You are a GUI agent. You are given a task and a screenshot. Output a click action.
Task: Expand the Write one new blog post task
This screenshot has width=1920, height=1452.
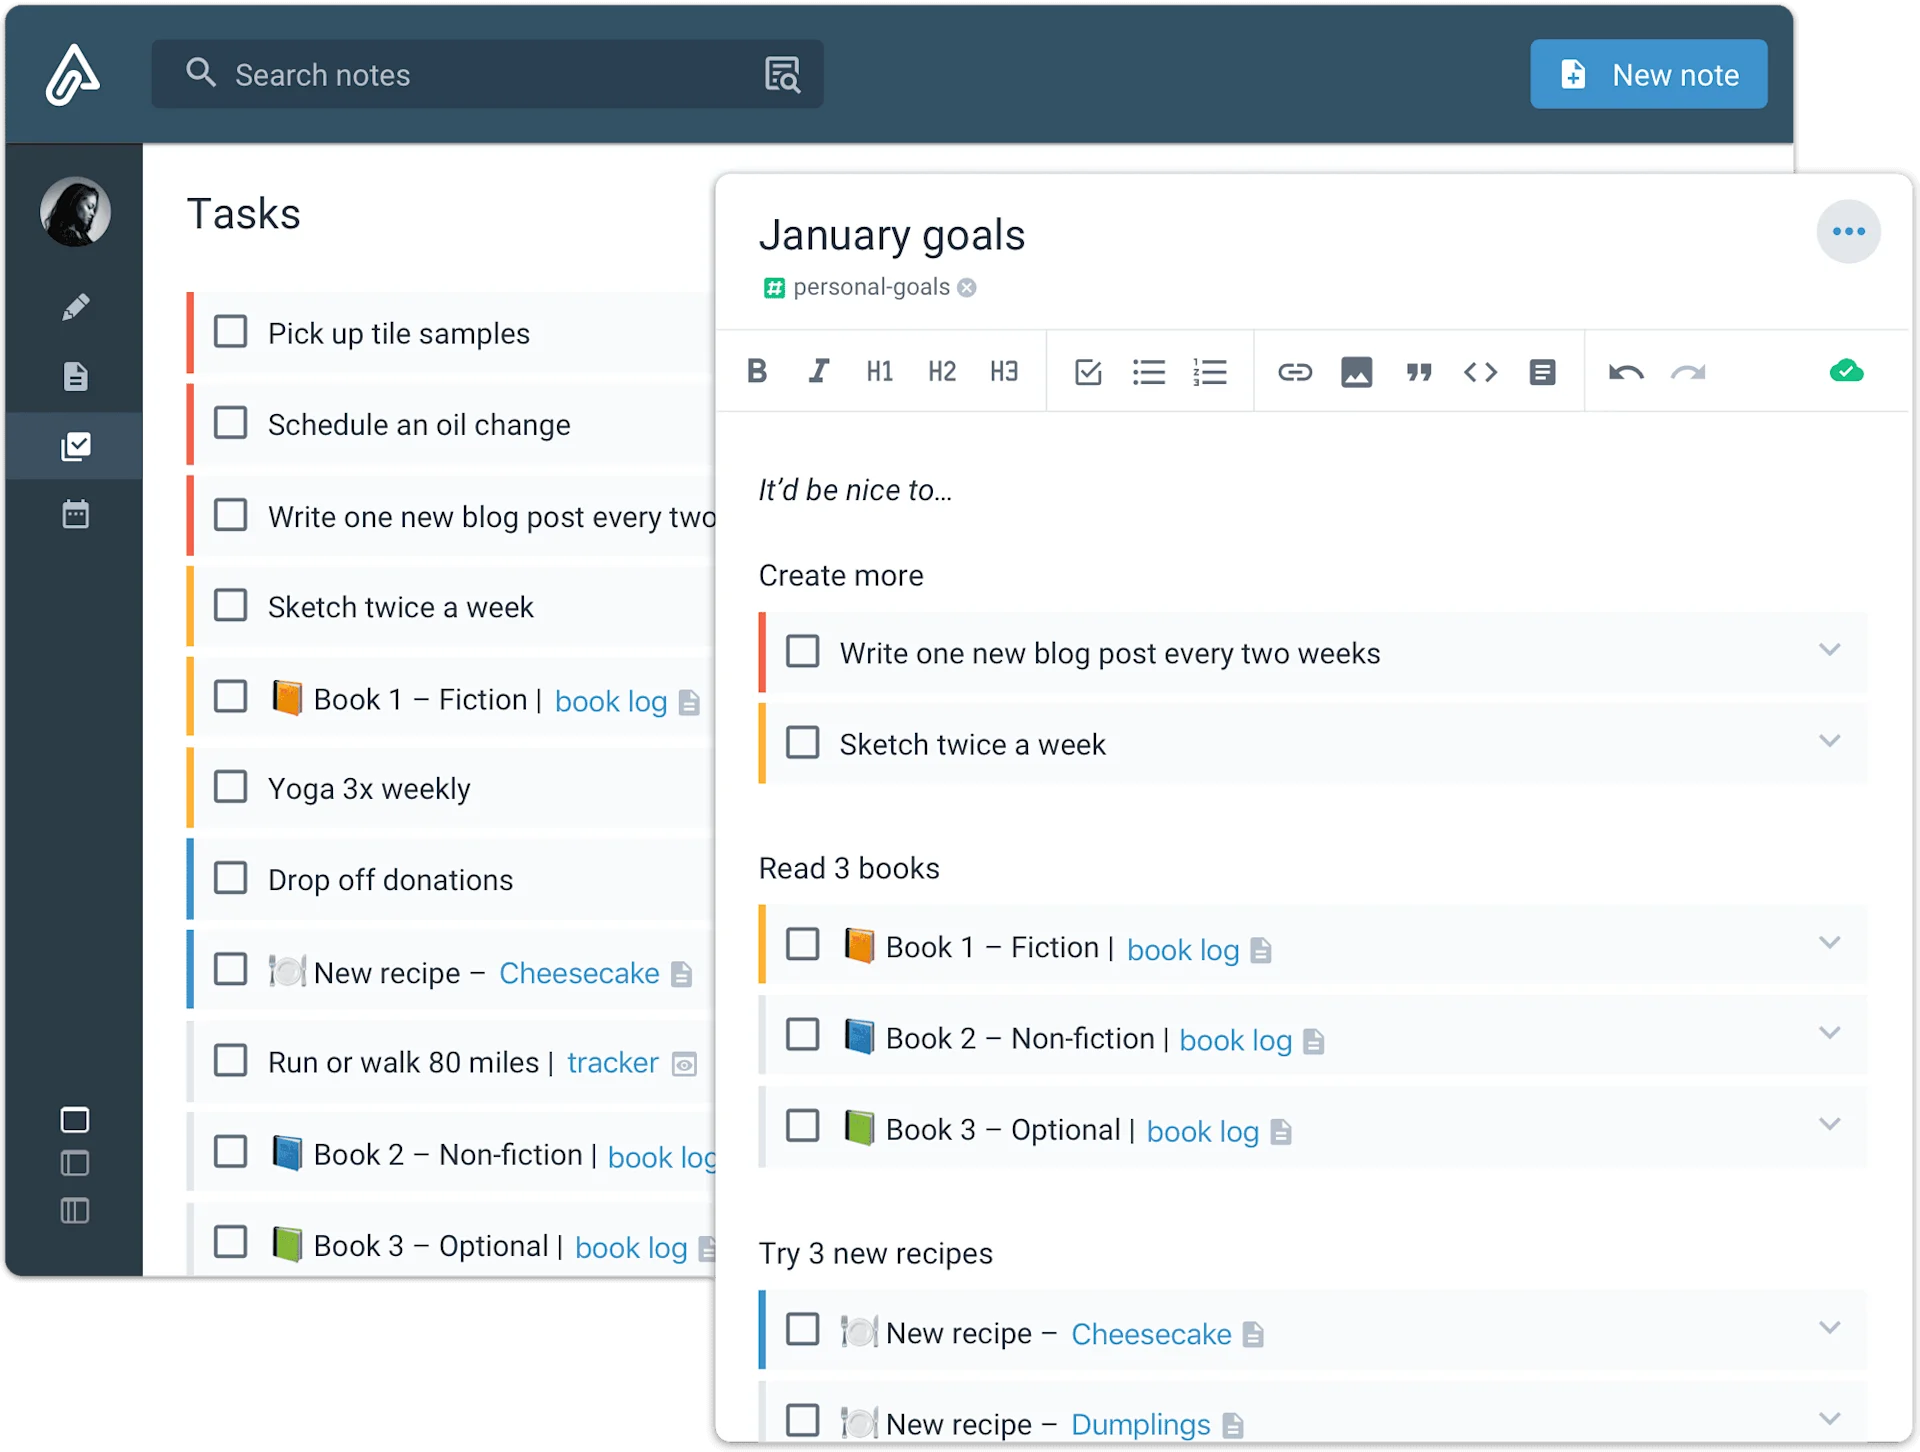[x=1831, y=649]
